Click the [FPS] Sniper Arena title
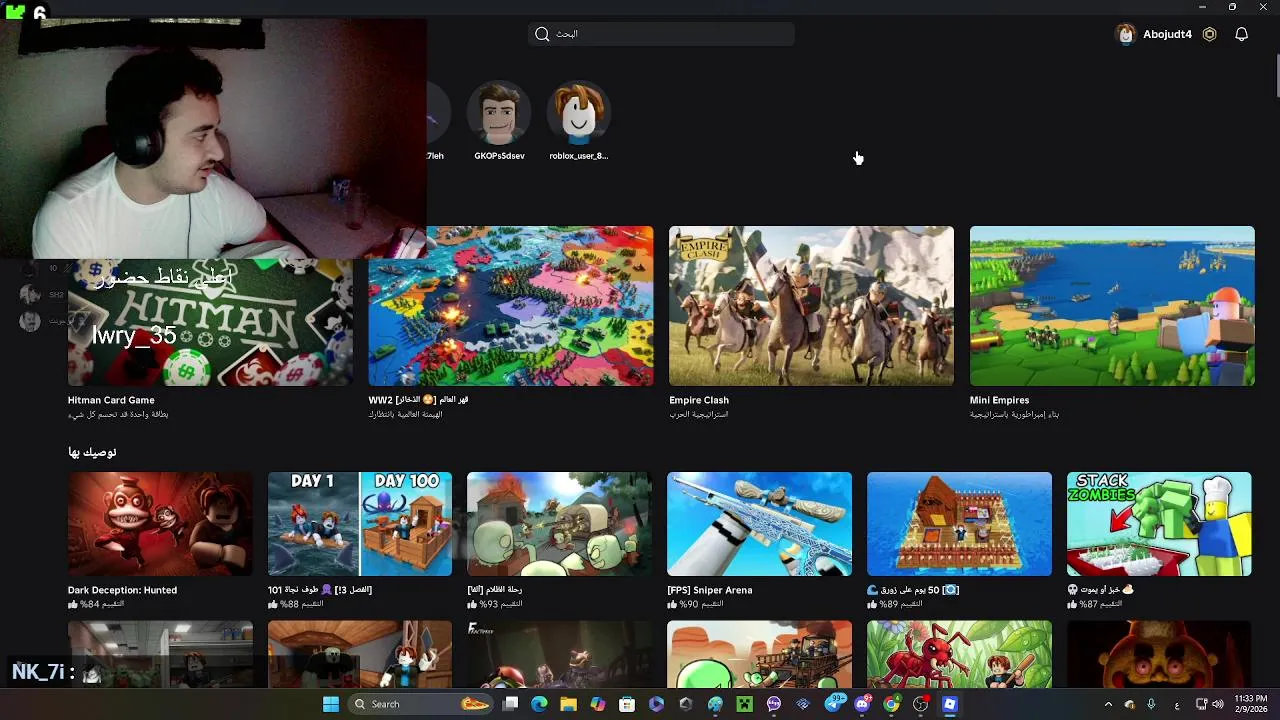The height and width of the screenshot is (720, 1280). tap(709, 590)
